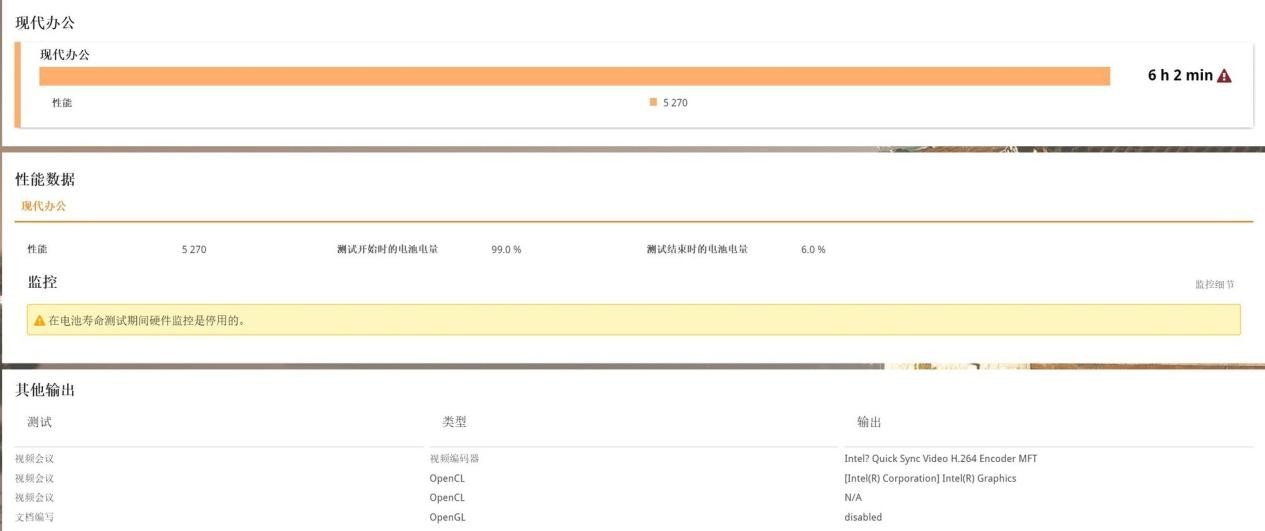This screenshot has height=531, width=1265.
Task: Click the 5 270 value in performance data row
Action: [194, 249]
